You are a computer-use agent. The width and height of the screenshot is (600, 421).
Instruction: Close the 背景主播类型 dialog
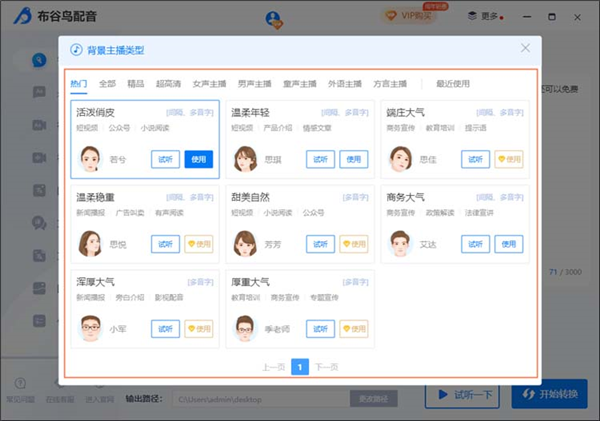(525, 48)
